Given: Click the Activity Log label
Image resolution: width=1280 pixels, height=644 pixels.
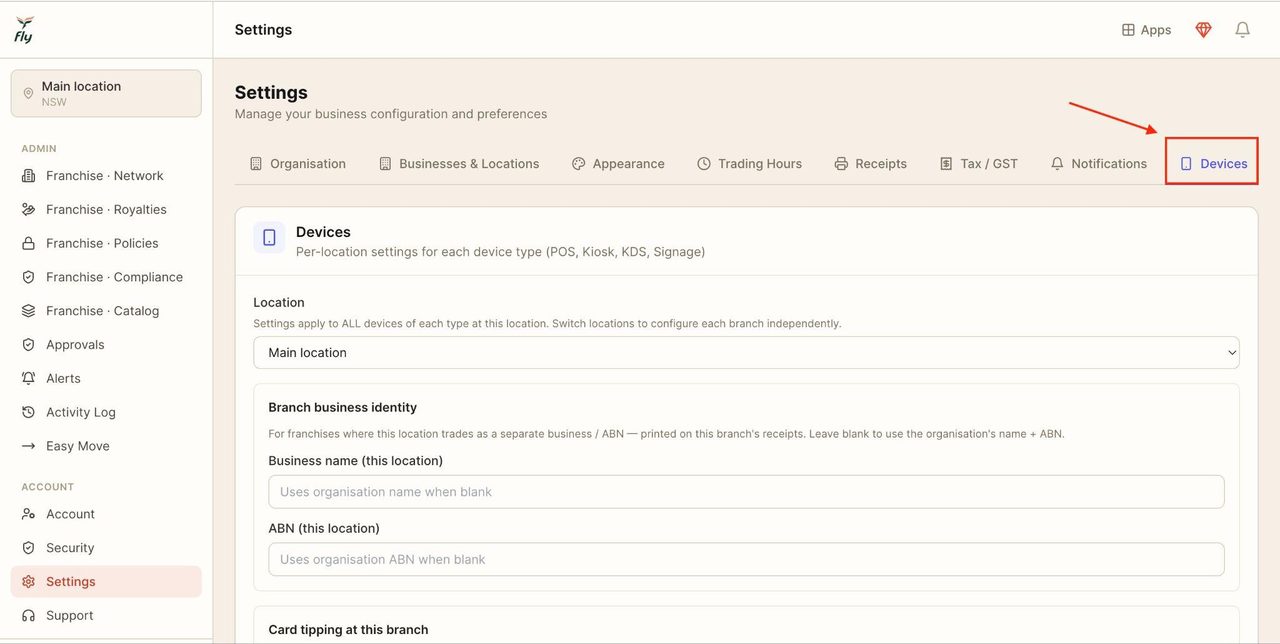Looking at the screenshot, I should 81,412.
